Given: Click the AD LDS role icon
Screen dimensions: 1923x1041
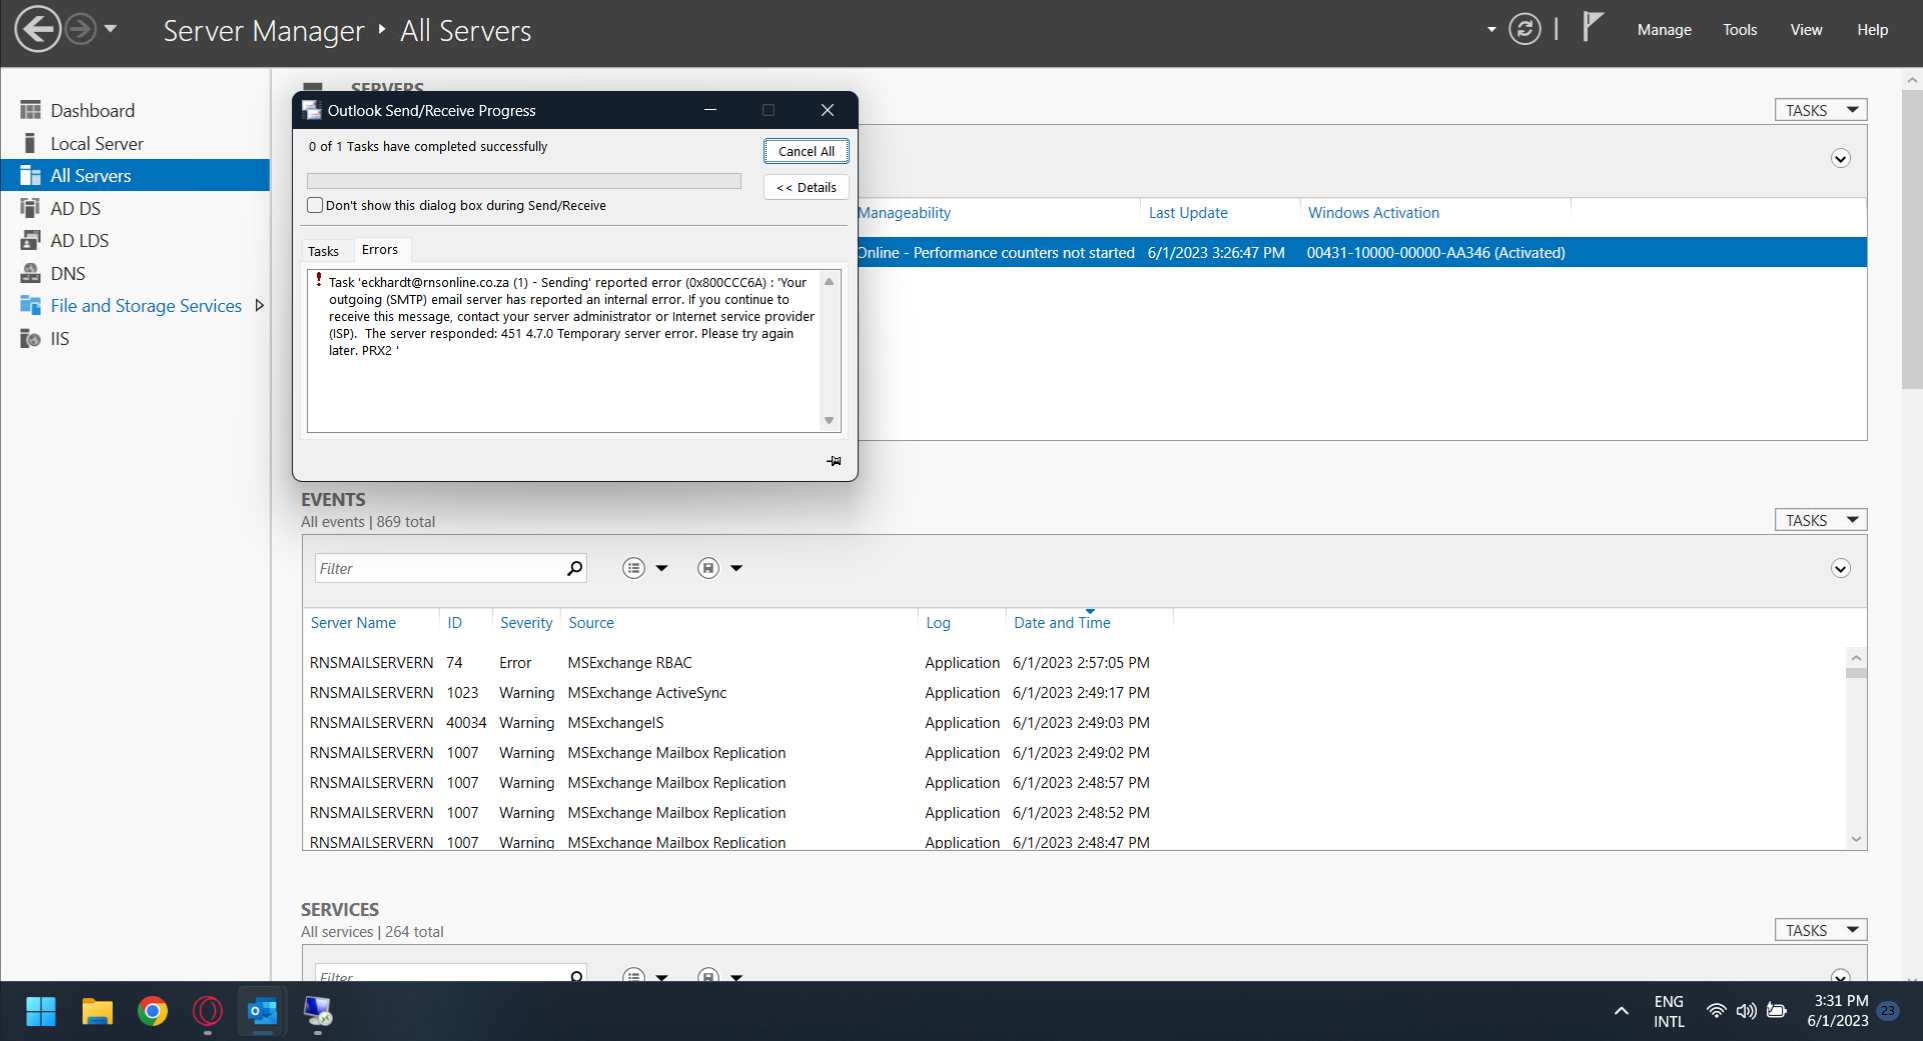Looking at the screenshot, I should point(31,240).
